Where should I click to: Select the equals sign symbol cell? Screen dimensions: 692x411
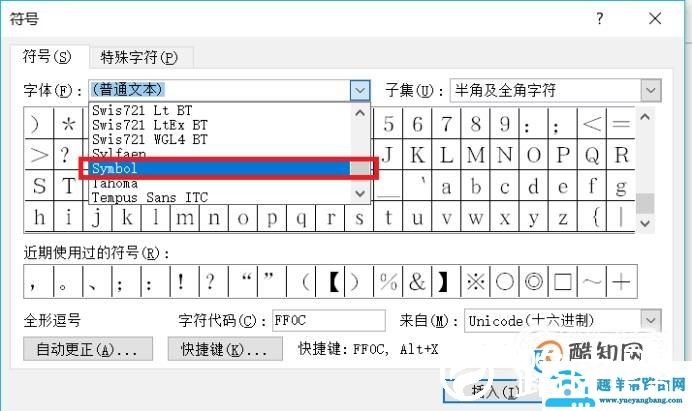621,124
